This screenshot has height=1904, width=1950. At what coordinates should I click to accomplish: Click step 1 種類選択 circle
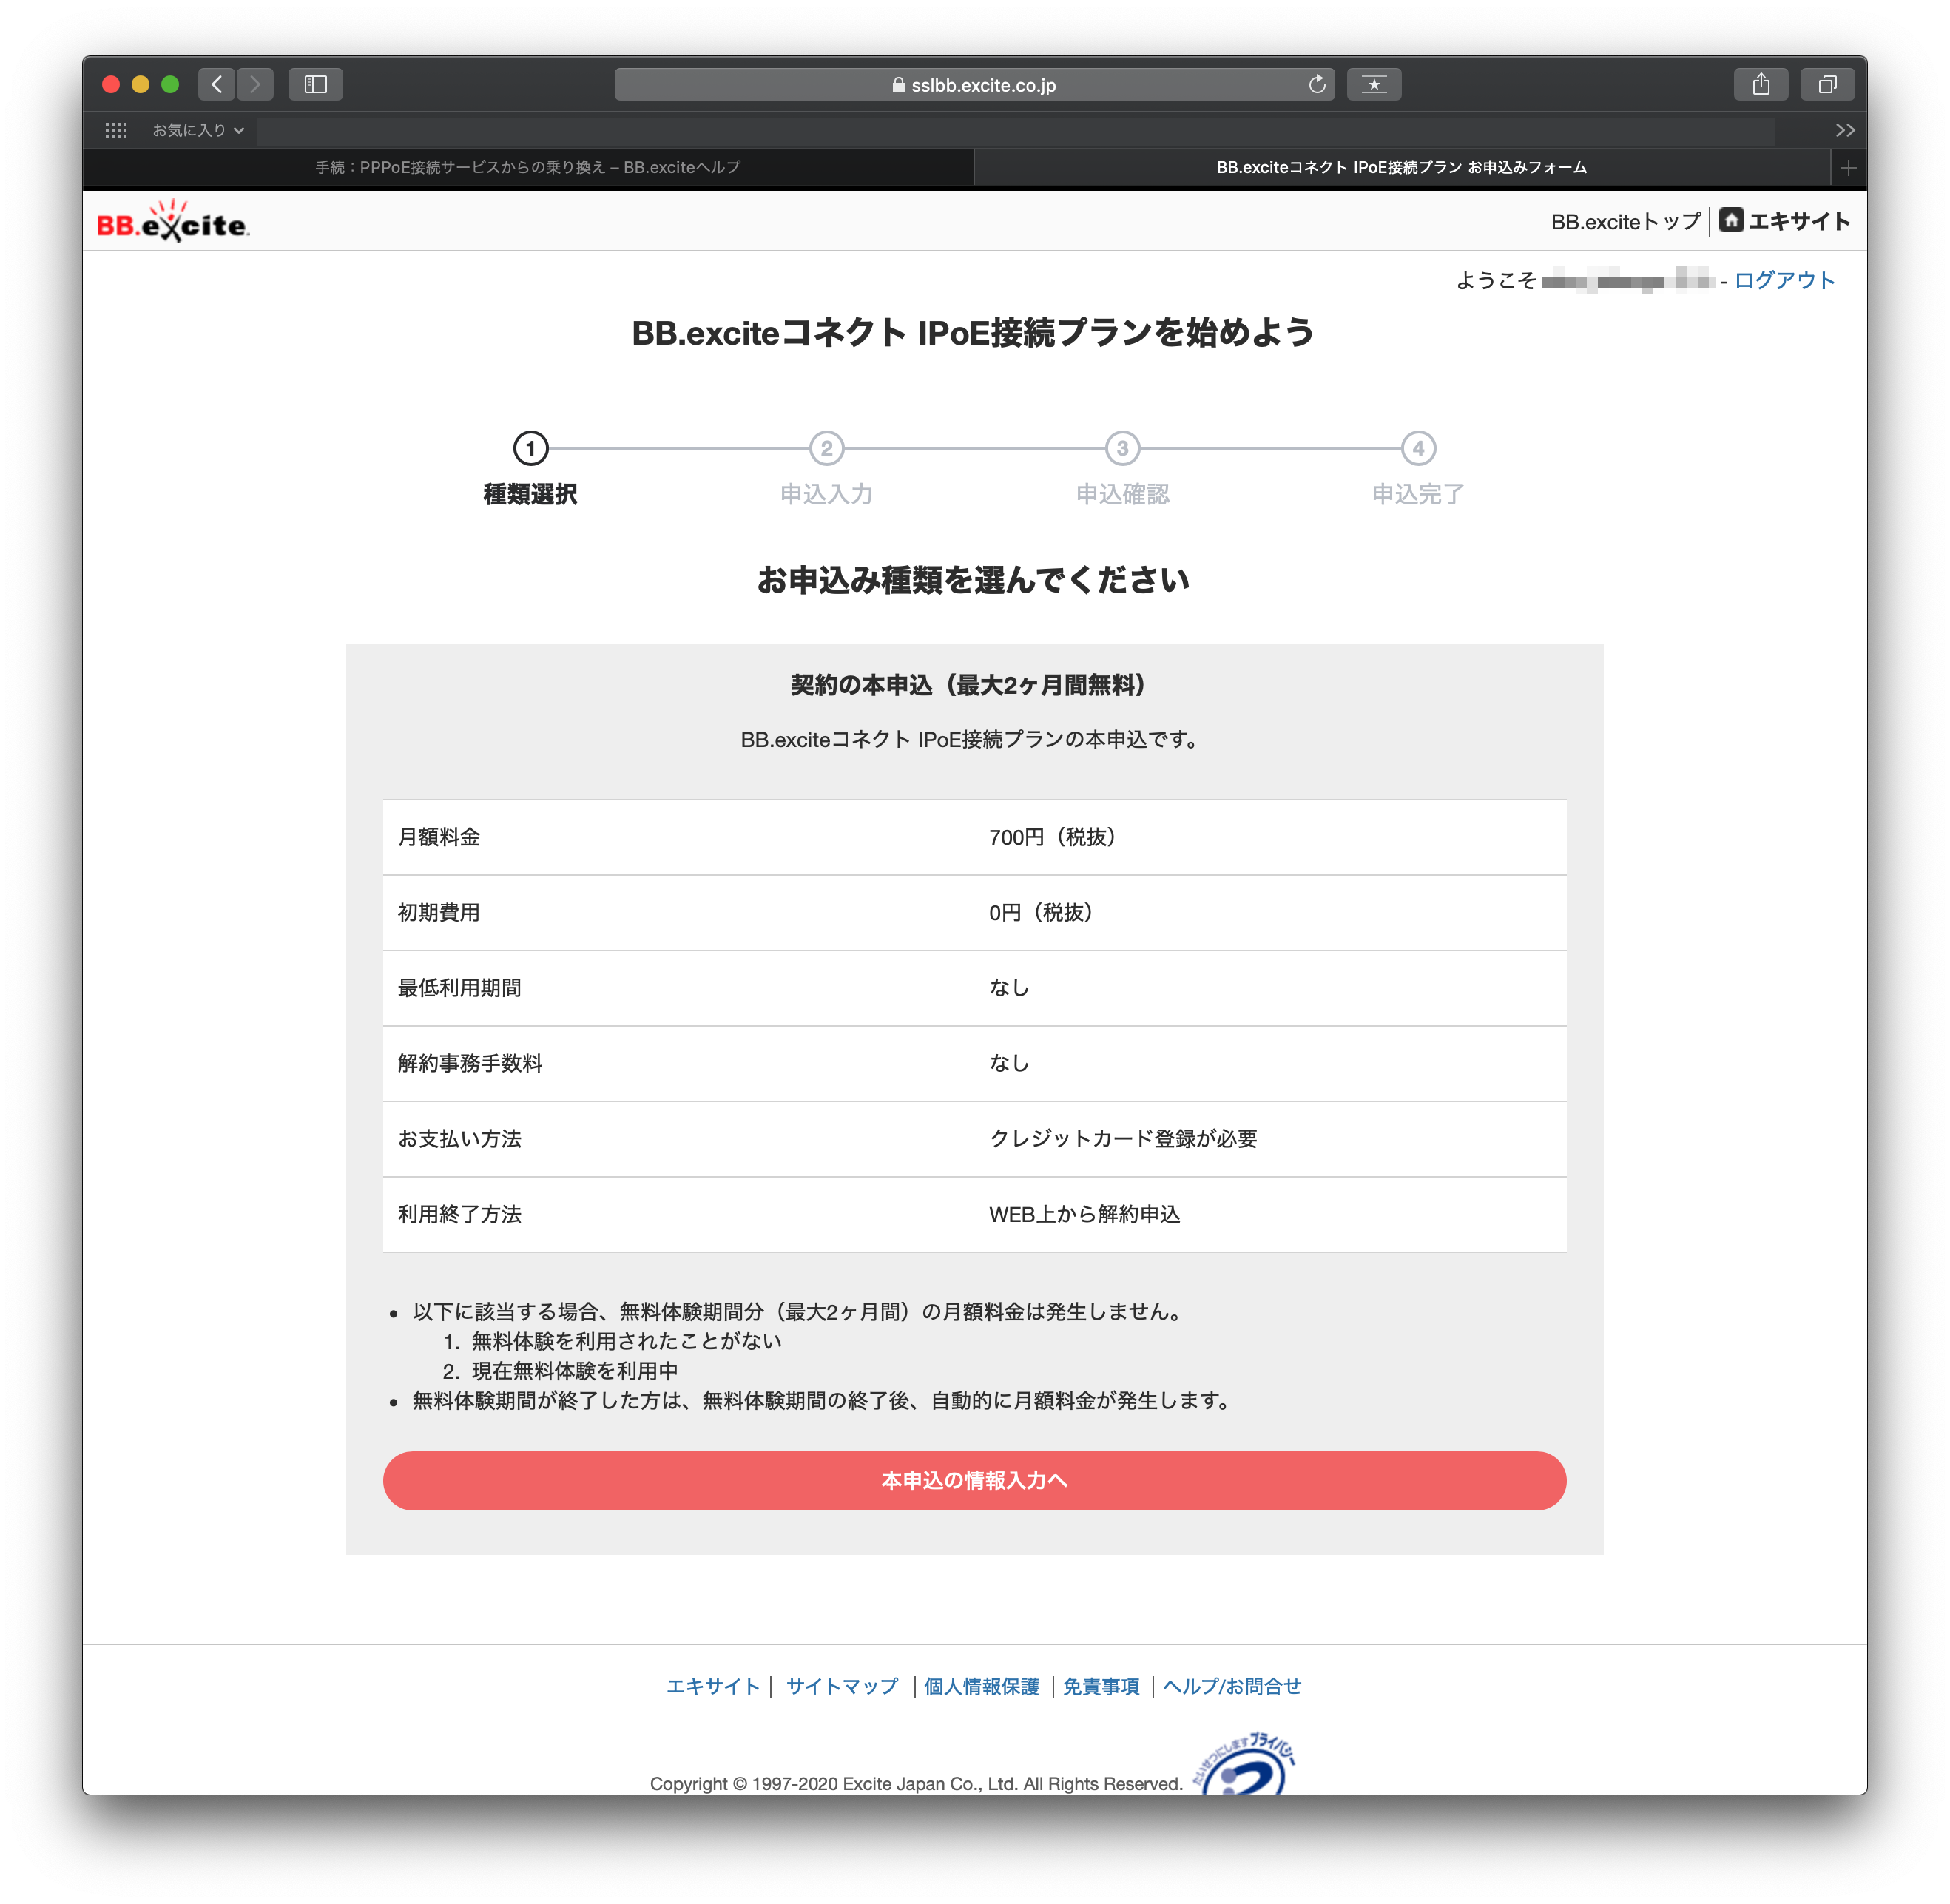pyautogui.click(x=531, y=448)
